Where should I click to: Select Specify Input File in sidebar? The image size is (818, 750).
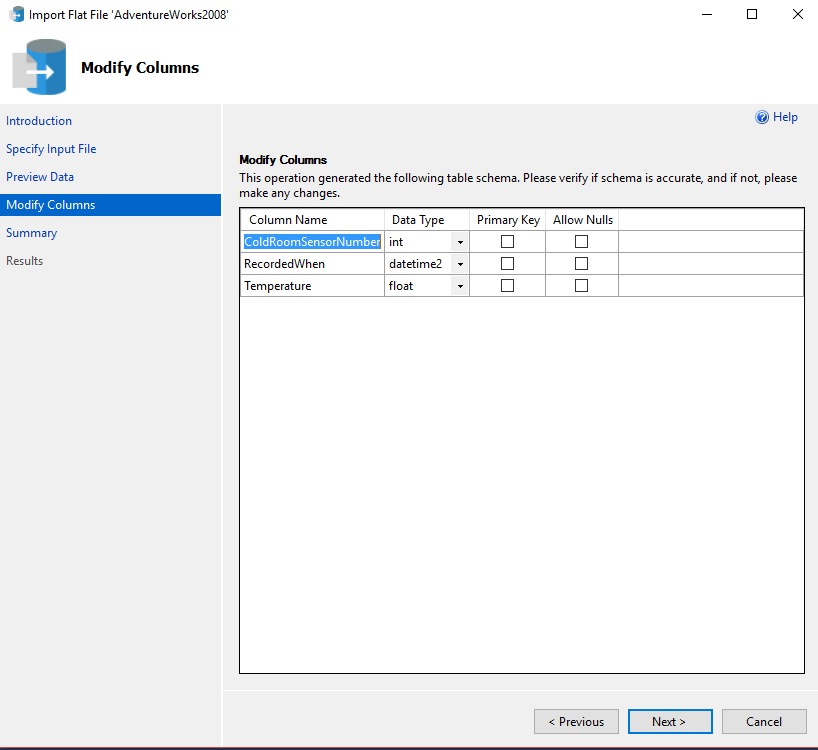click(x=51, y=149)
